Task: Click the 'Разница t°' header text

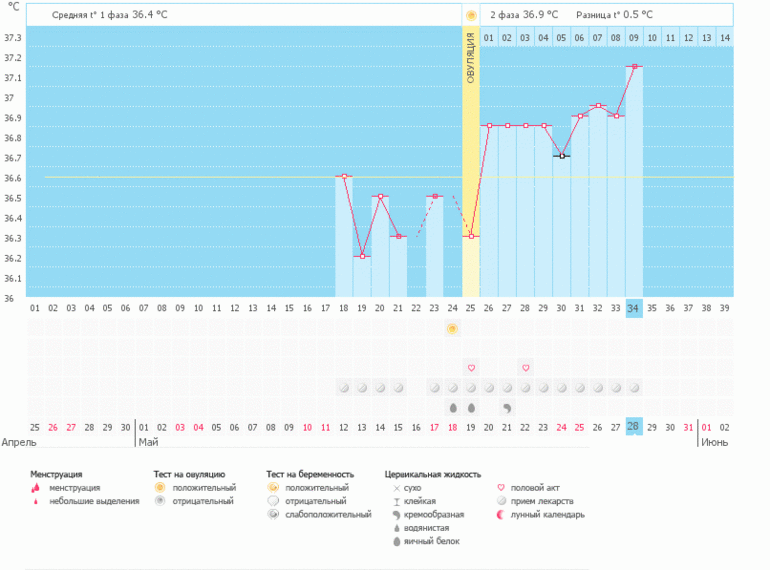Action: pos(614,15)
